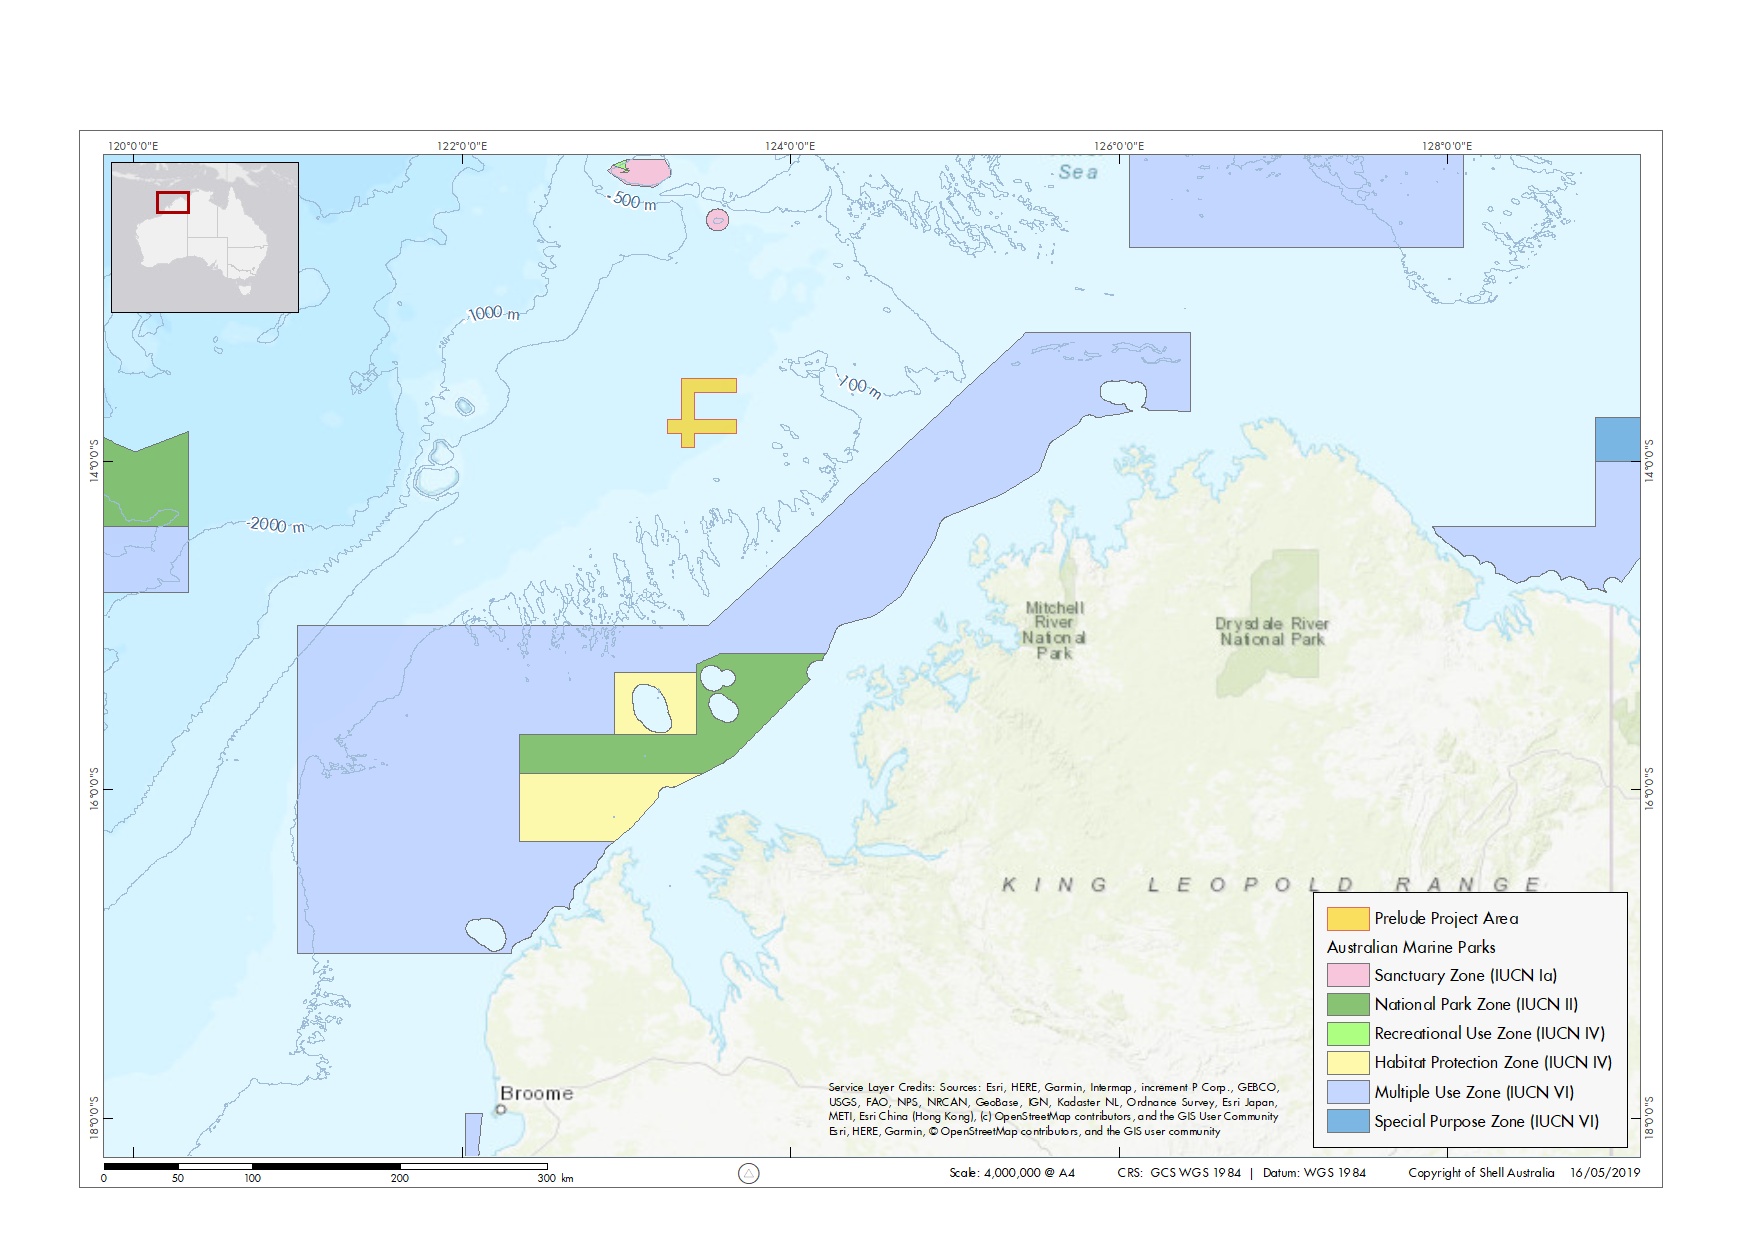This screenshot has height=1241, width=1755.
Task: Click the Mitchell River National Park label
Action: [1054, 630]
